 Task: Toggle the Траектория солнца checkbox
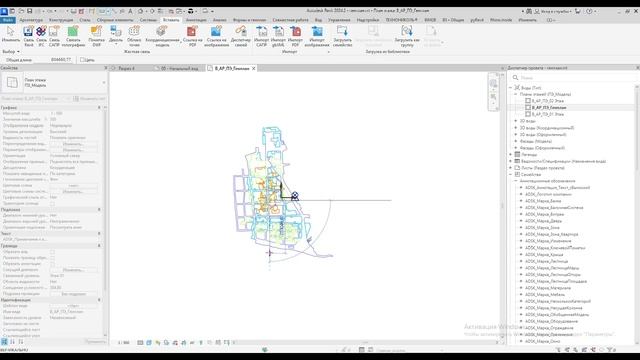pos(52,203)
